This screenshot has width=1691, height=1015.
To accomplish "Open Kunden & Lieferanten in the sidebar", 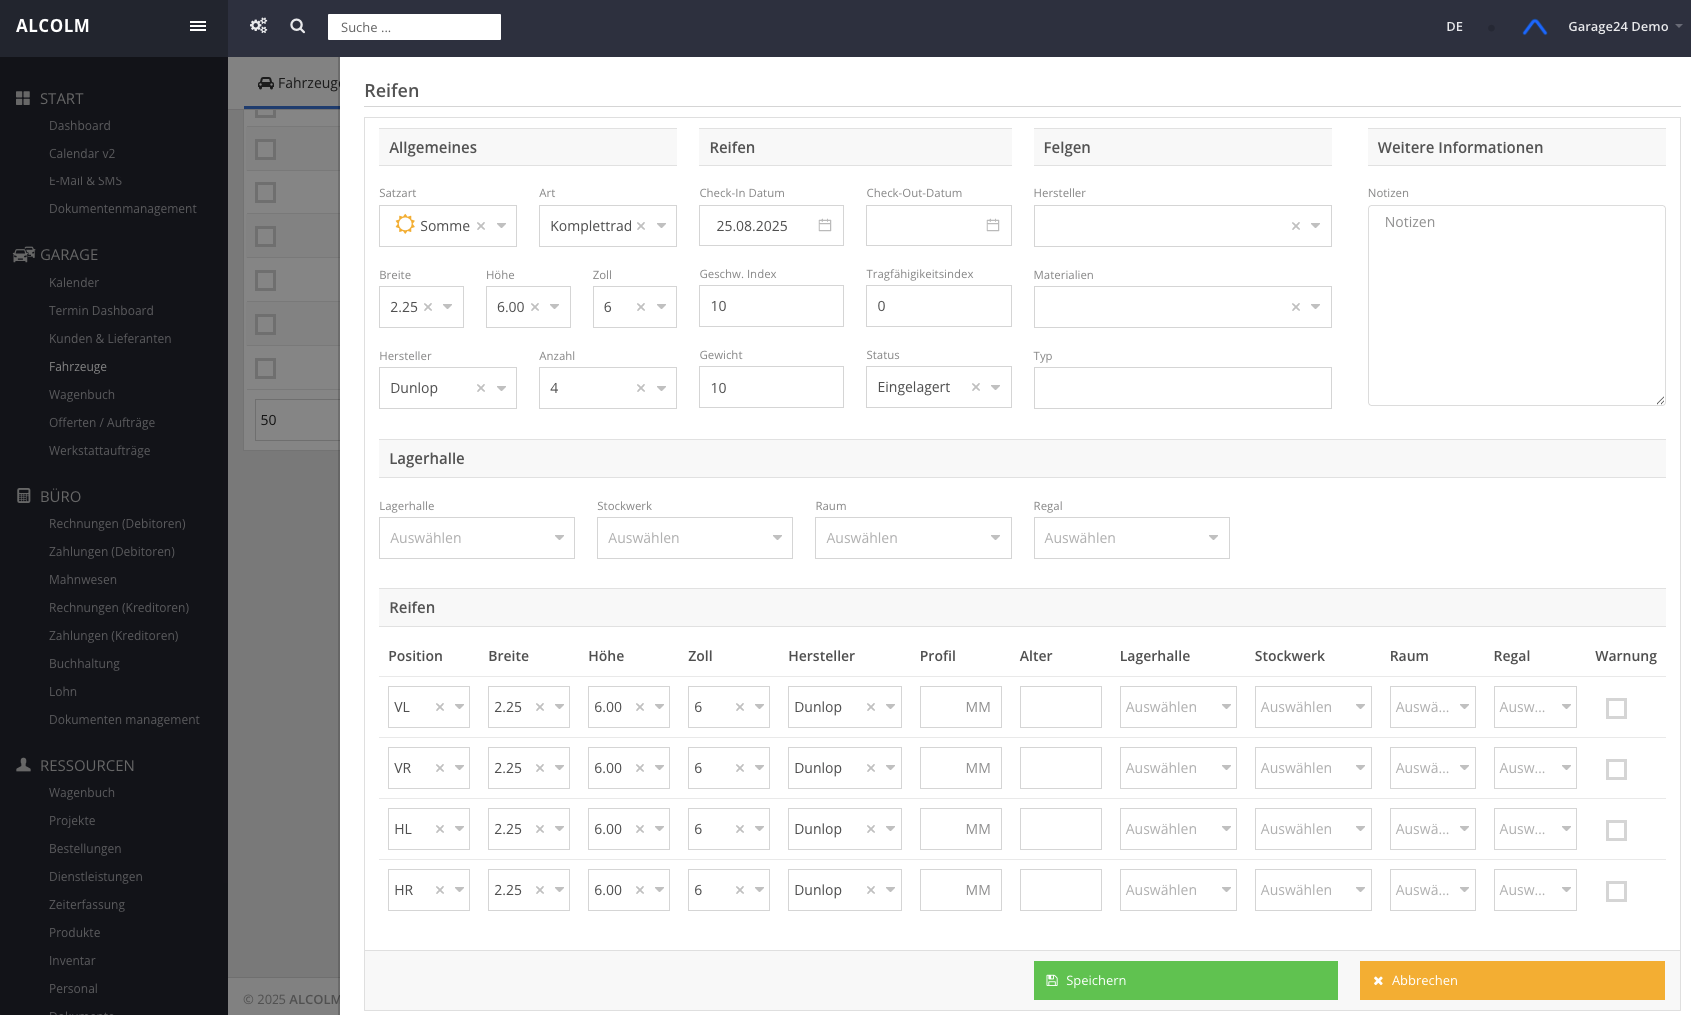I will tap(110, 339).
